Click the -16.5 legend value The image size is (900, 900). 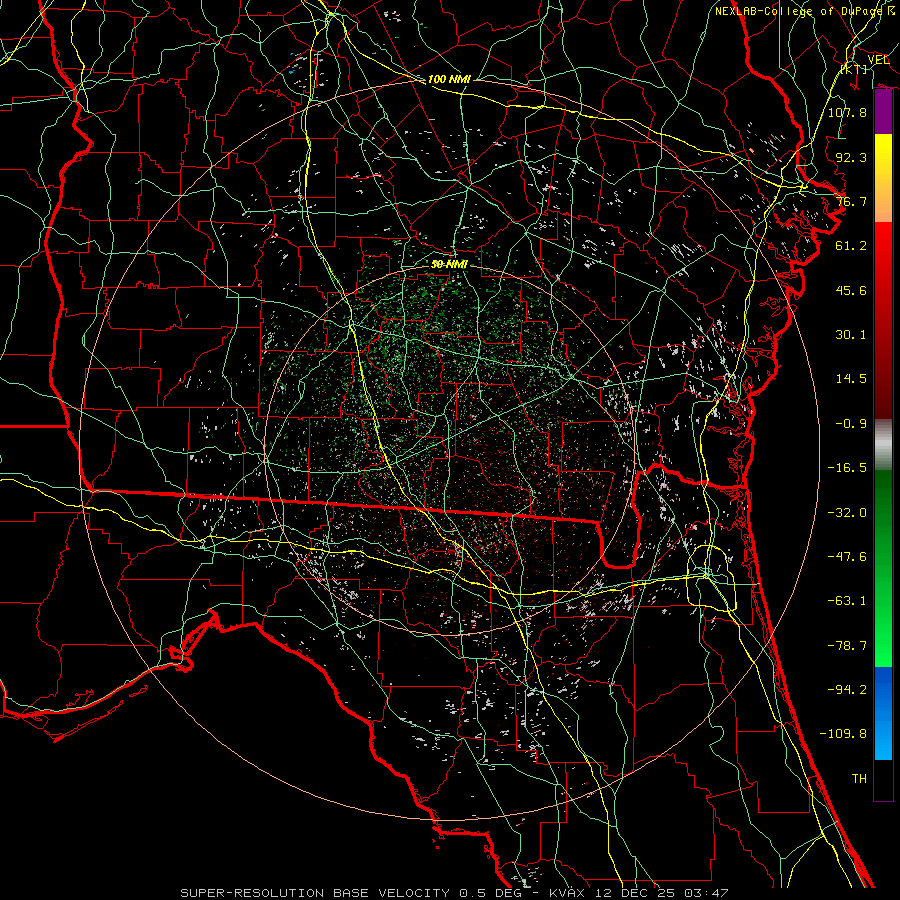click(x=847, y=468)
